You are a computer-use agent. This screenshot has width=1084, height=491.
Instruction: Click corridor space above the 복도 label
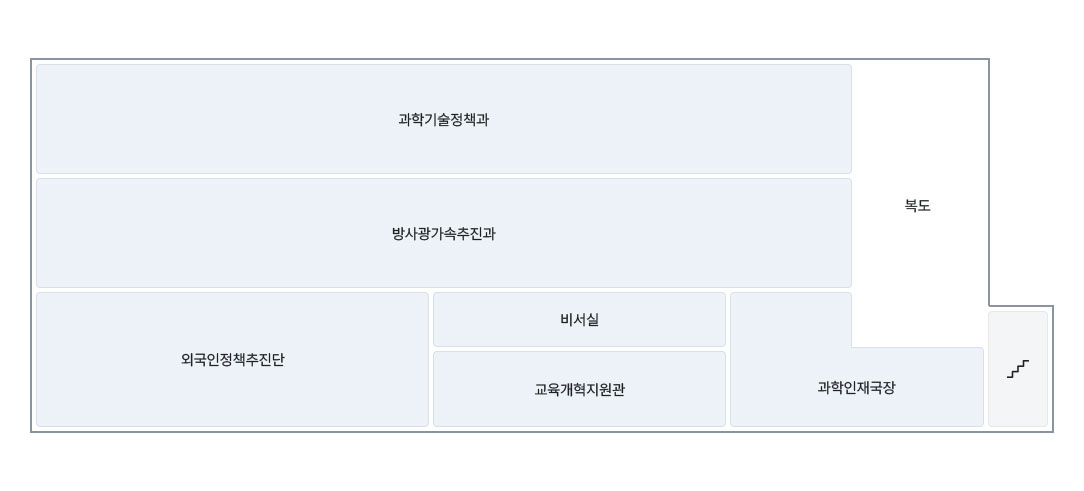pyautogui.click(x=917, y=120)
